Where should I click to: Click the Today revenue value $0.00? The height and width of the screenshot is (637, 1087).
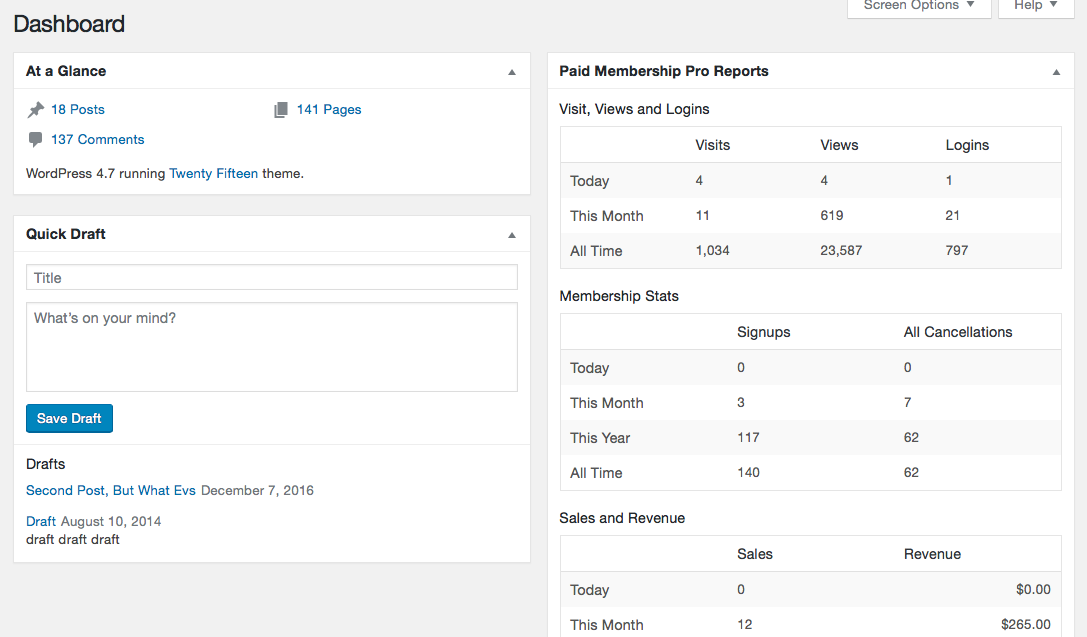1033,589
